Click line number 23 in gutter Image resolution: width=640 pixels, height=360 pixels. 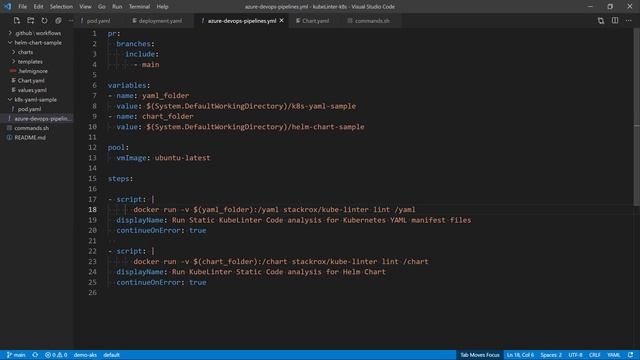click(x=92, y=262)
